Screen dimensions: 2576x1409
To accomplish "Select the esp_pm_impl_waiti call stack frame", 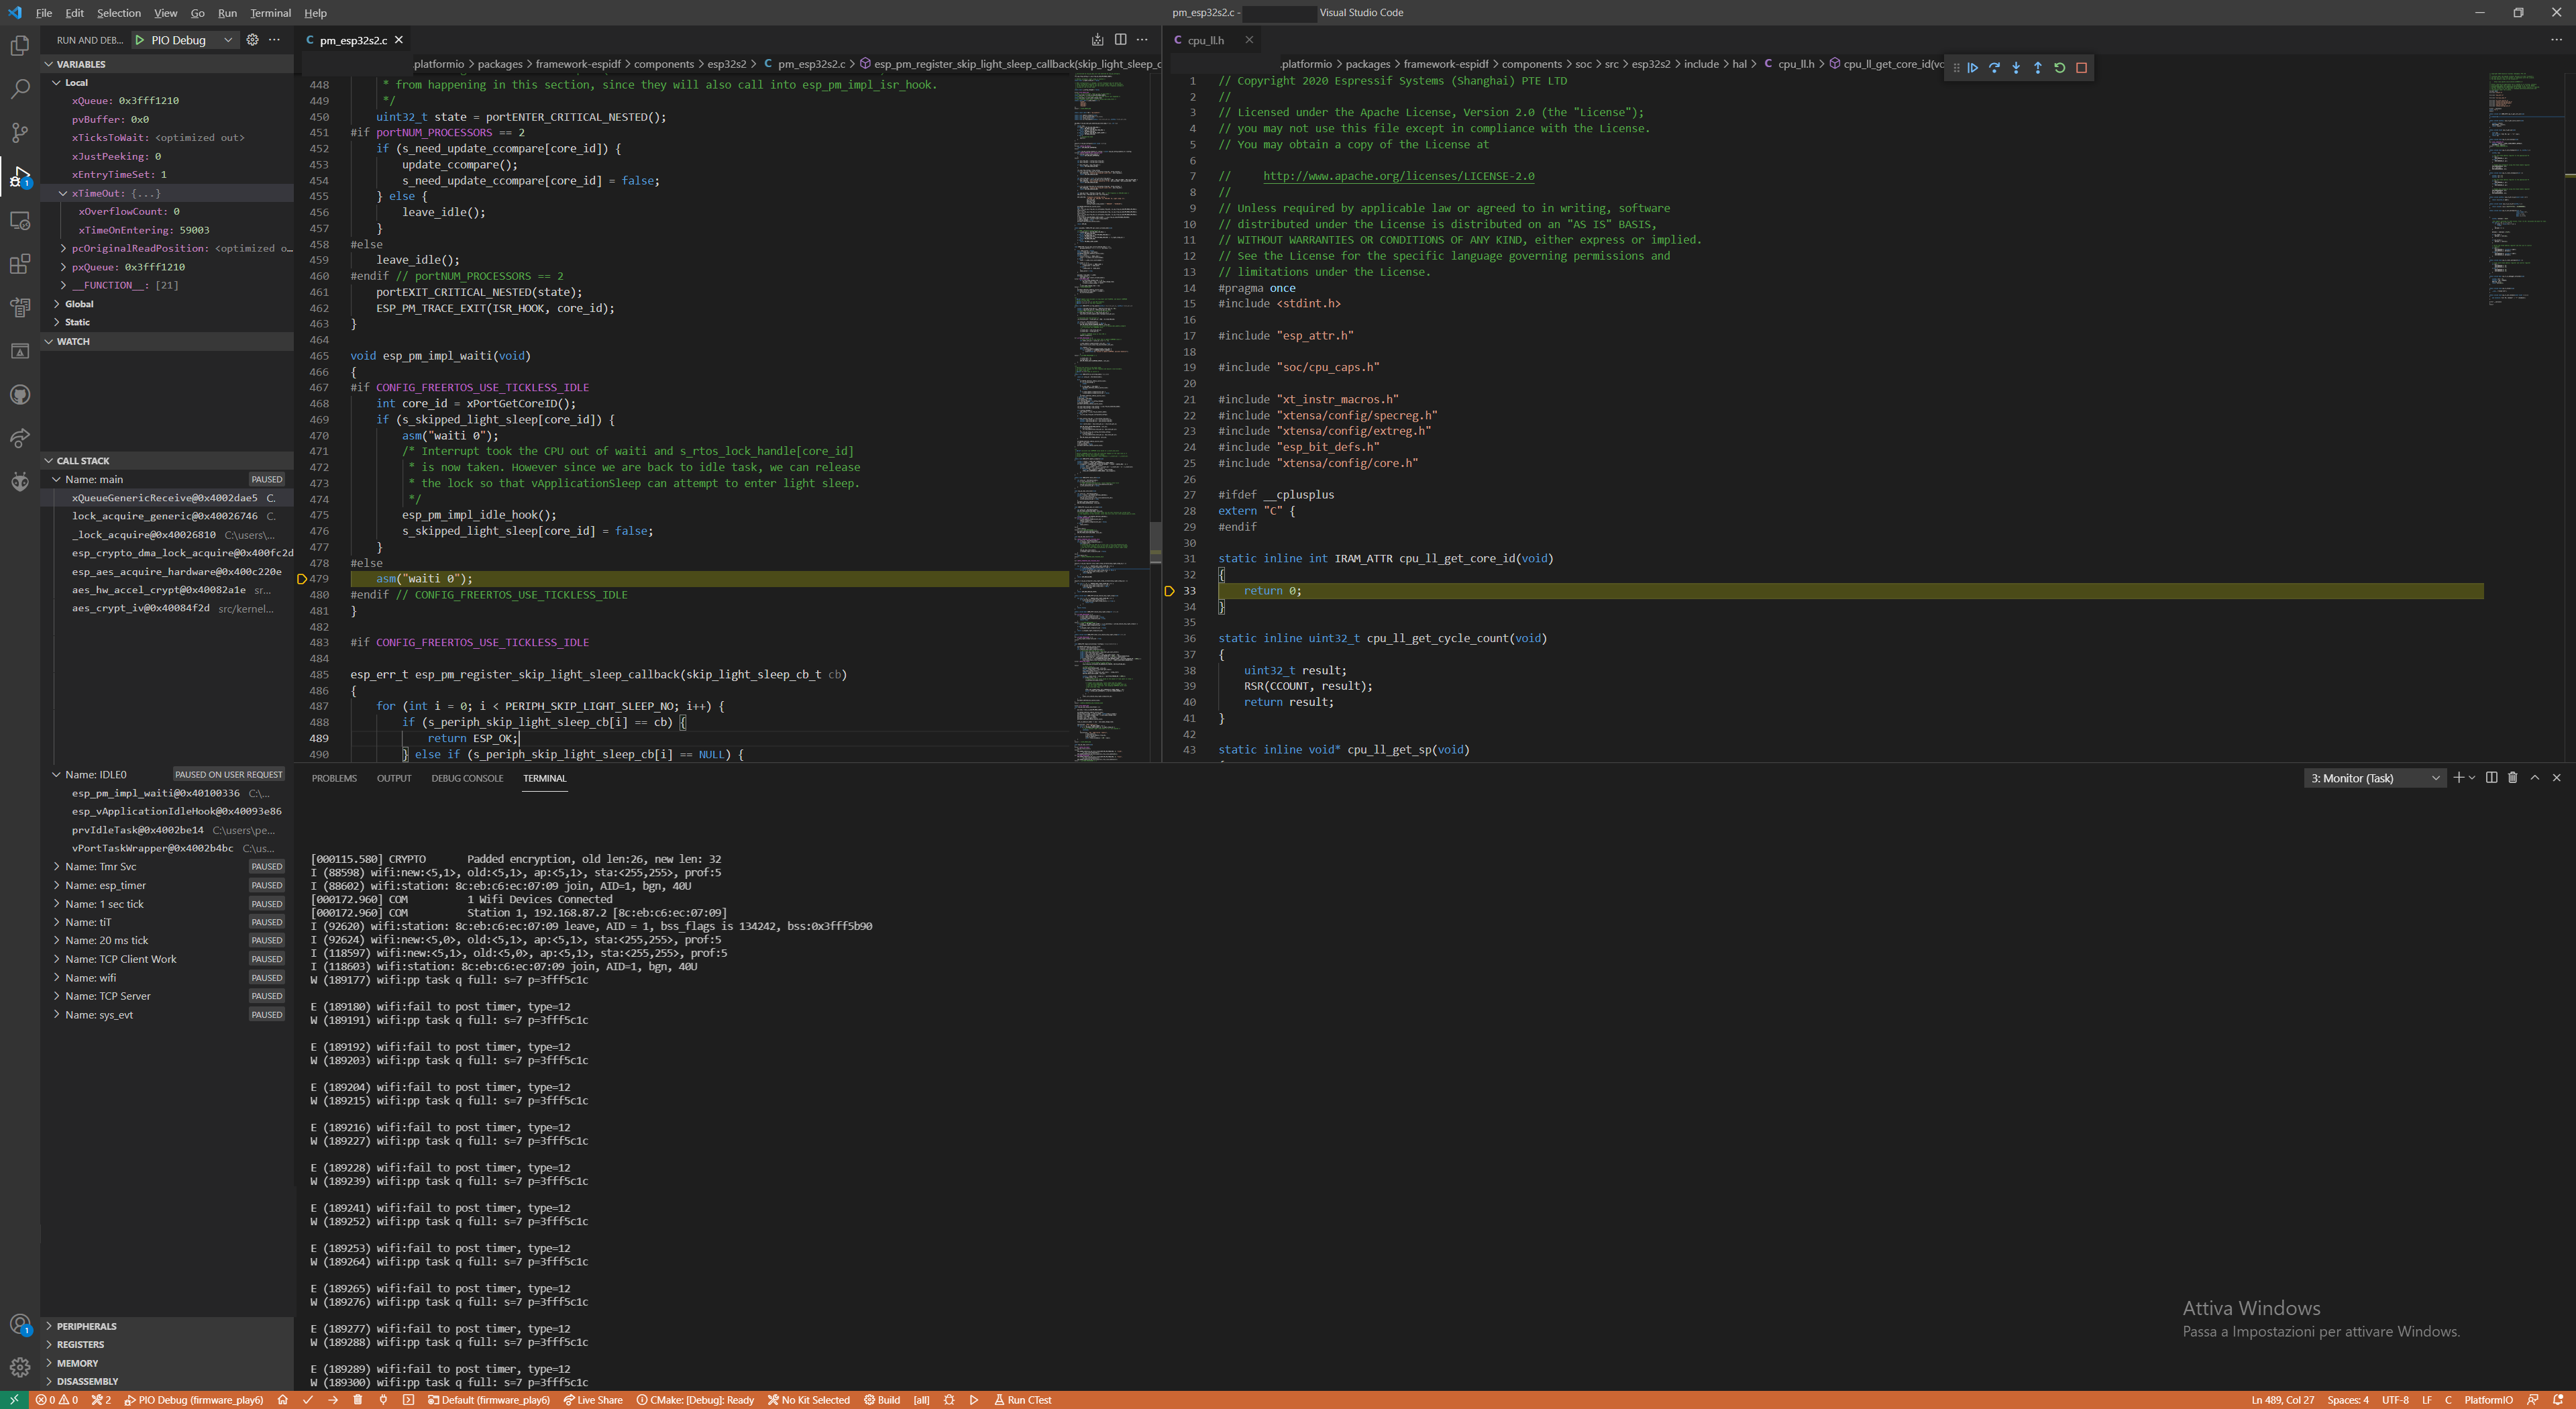I will tap(168, 793).
